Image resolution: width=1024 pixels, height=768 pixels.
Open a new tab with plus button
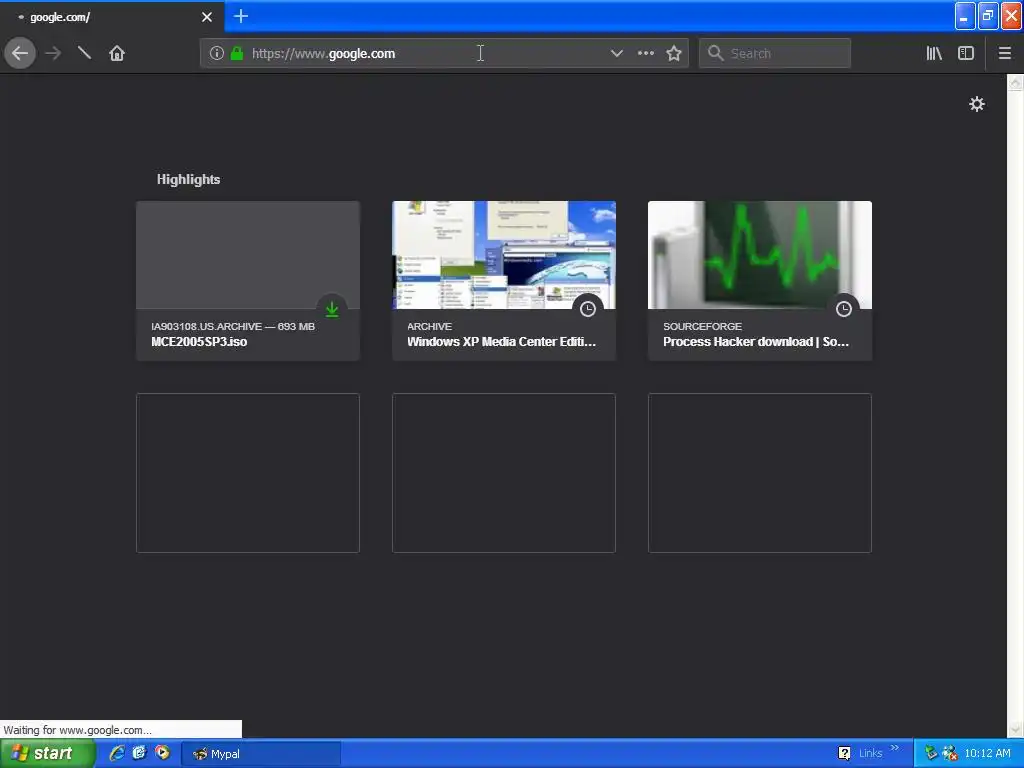click(x=241, y=16)
